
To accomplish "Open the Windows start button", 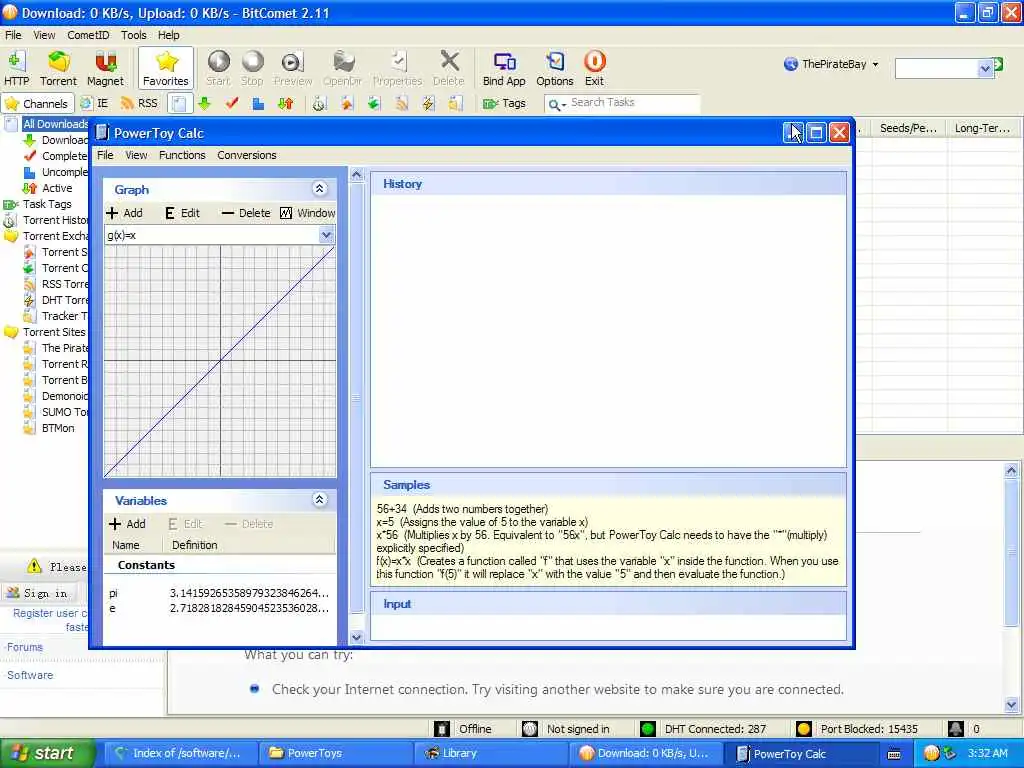I will [46, 754].
